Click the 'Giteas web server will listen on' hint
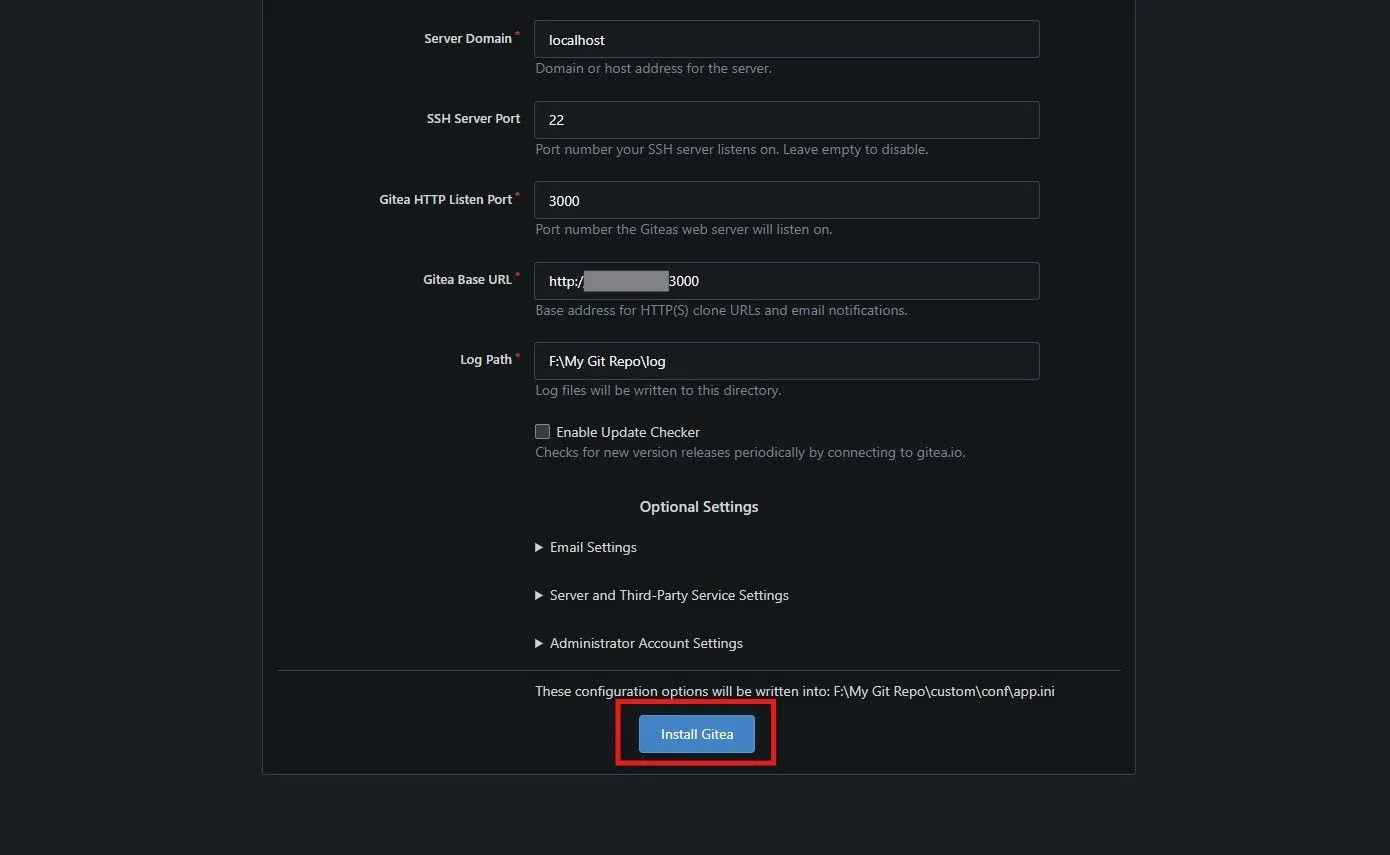The height and width of the screenshot is (855, 1390). (x=684, y=230)
